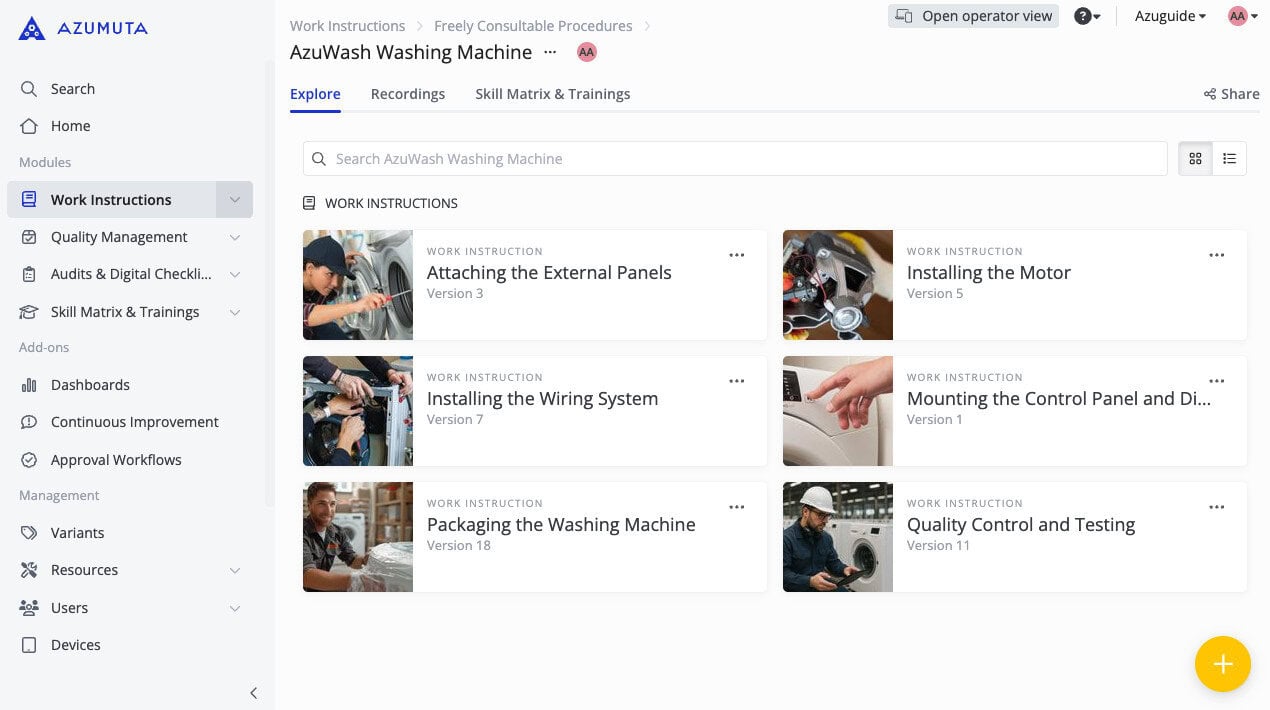Click the Azumuta logo icon
The height and width of the screenshot is (710, 1270).
(32, 28)
